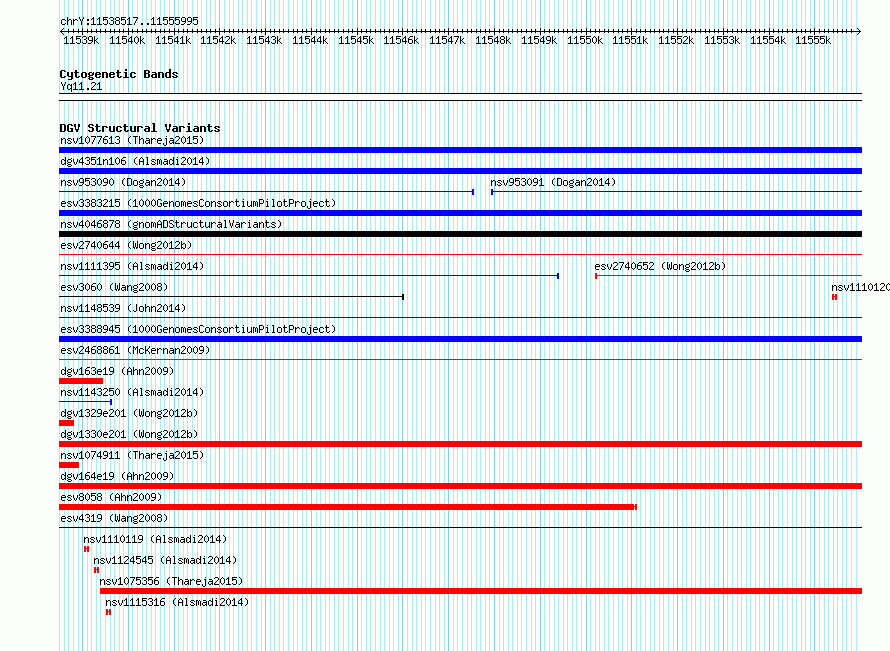Screen dimensions: 890x651
Task: Click the short red nsv1074911 (Thareja2015) bar
Action: pyautogui.click(x=69, y=465)
